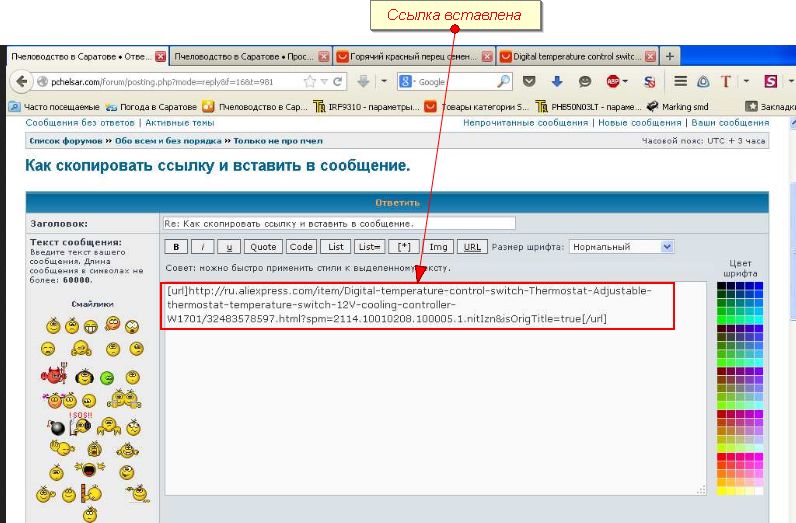Expand the dropdown arrow next to the ABP icon

coord(626,82)
